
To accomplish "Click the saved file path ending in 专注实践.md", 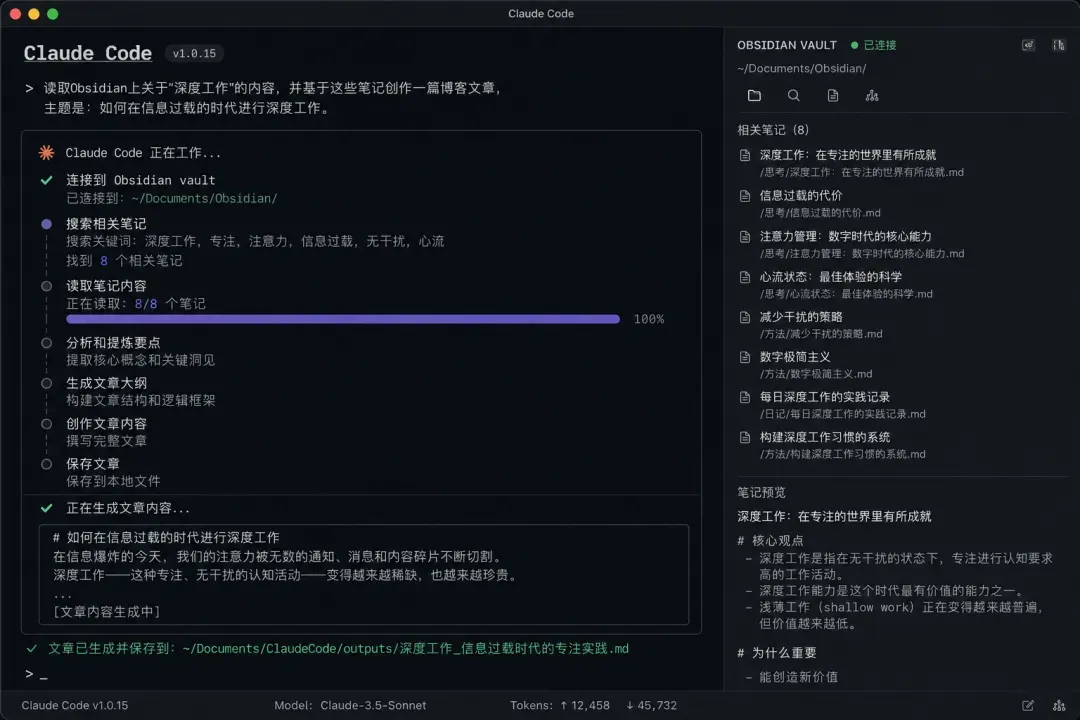I will pyautogui.click(x=406, y=648).
